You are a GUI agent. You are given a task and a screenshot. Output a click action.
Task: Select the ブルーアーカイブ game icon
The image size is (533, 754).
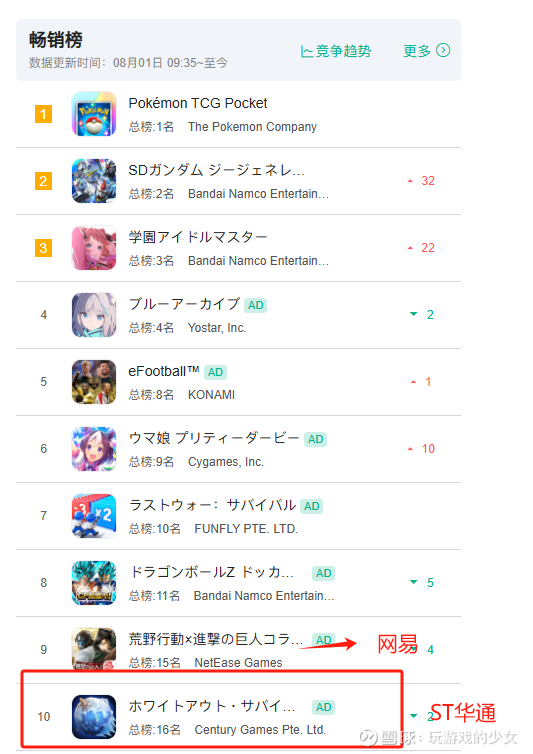click(94, 315)
